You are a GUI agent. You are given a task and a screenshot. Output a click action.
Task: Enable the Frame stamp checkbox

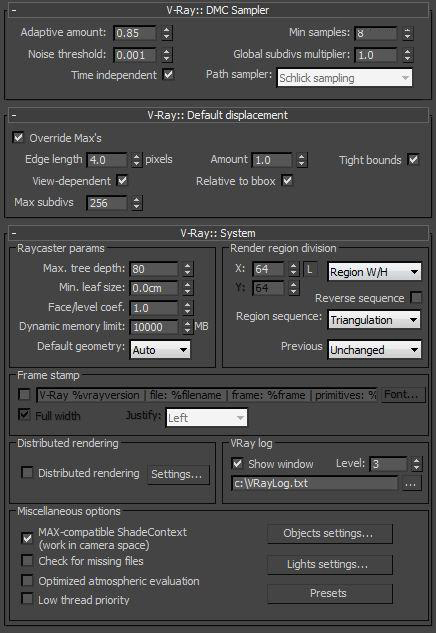click(25, 394)
